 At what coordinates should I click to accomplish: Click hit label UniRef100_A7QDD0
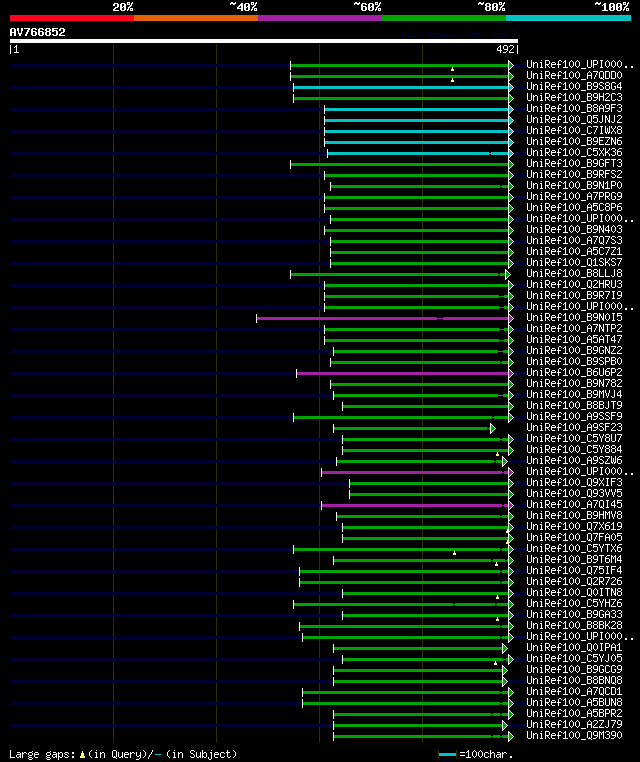click(x=574, y=75)
